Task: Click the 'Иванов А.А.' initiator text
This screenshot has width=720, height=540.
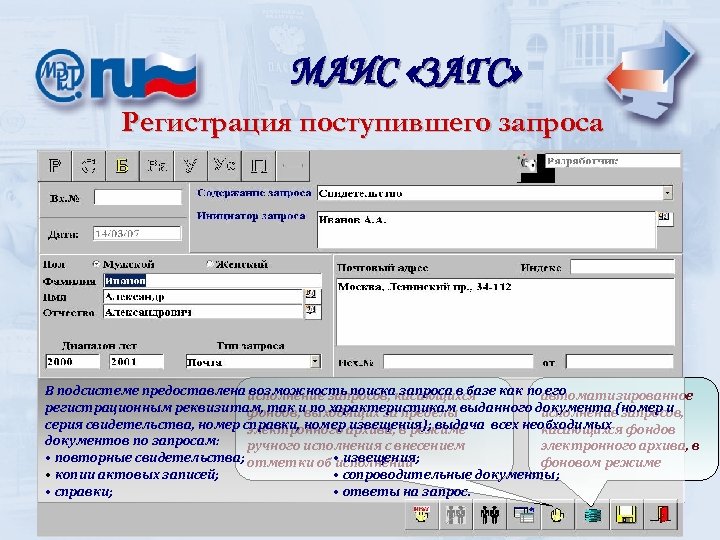Action: (x=352, y=219)
